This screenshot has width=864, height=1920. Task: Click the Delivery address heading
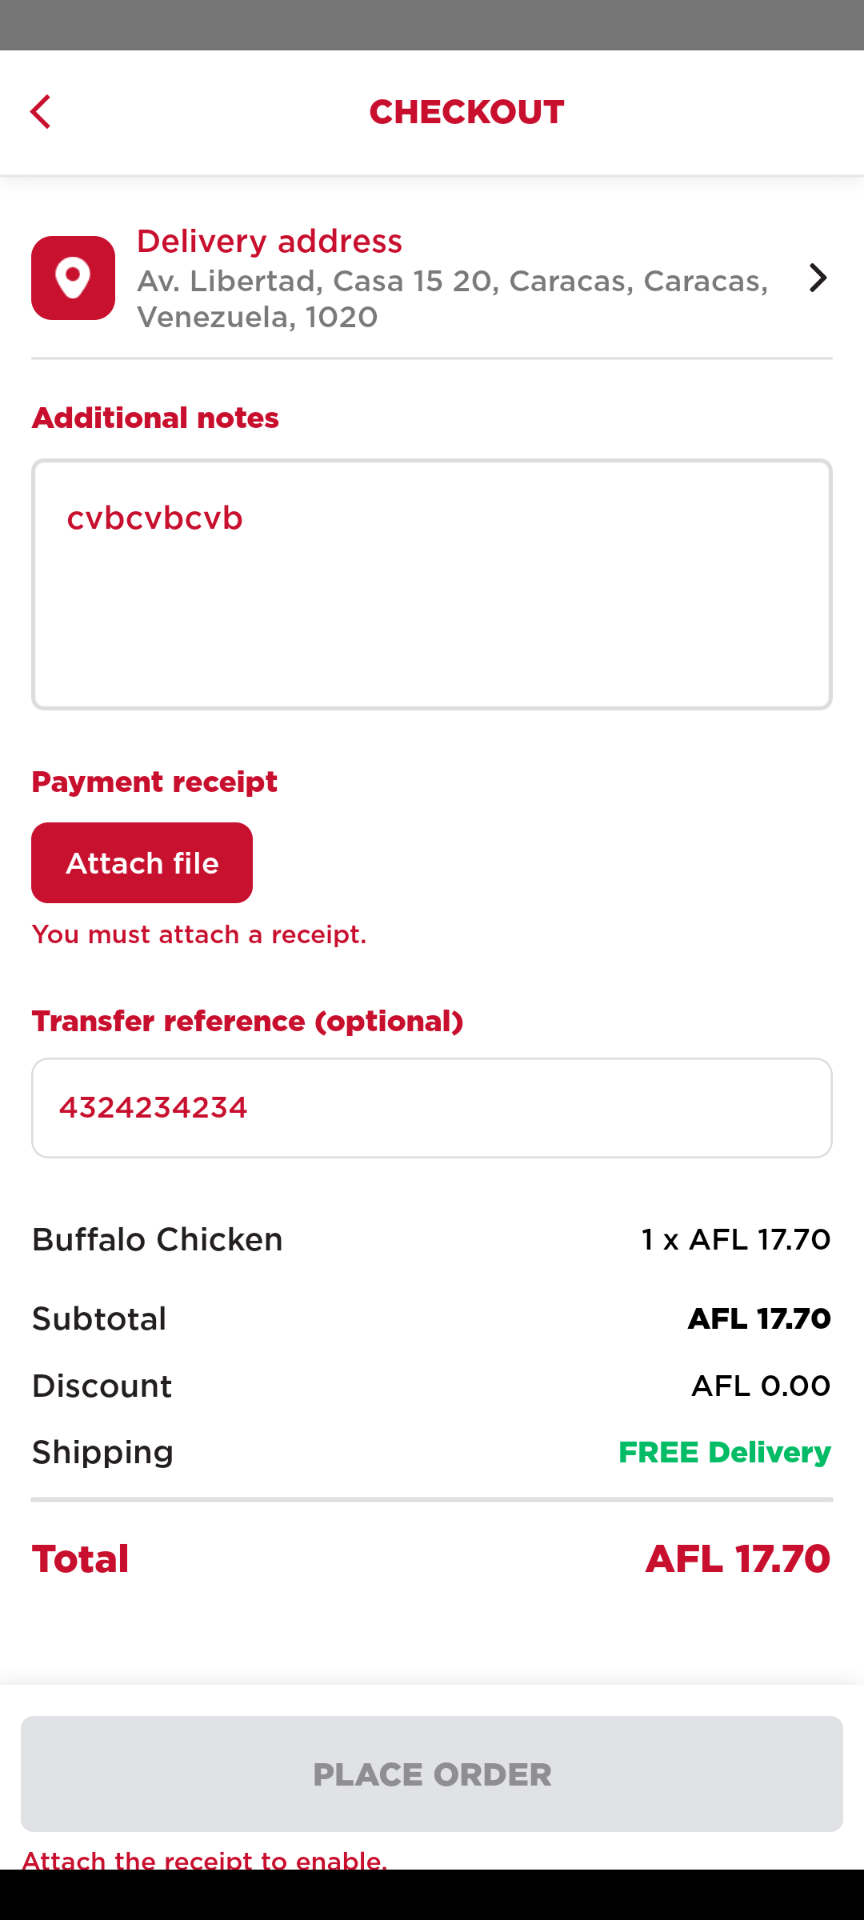coord(269,241)
